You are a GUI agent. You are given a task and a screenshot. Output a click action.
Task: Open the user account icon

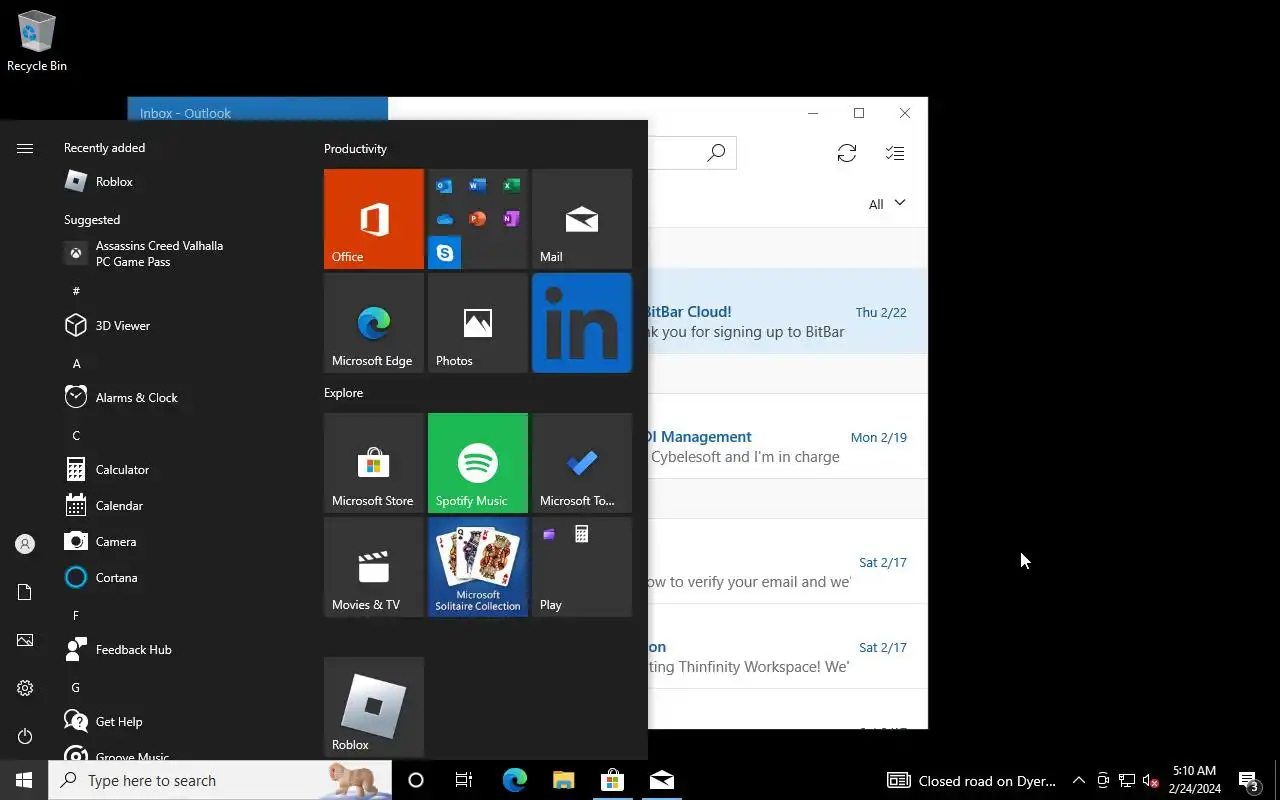click(25, 544)
